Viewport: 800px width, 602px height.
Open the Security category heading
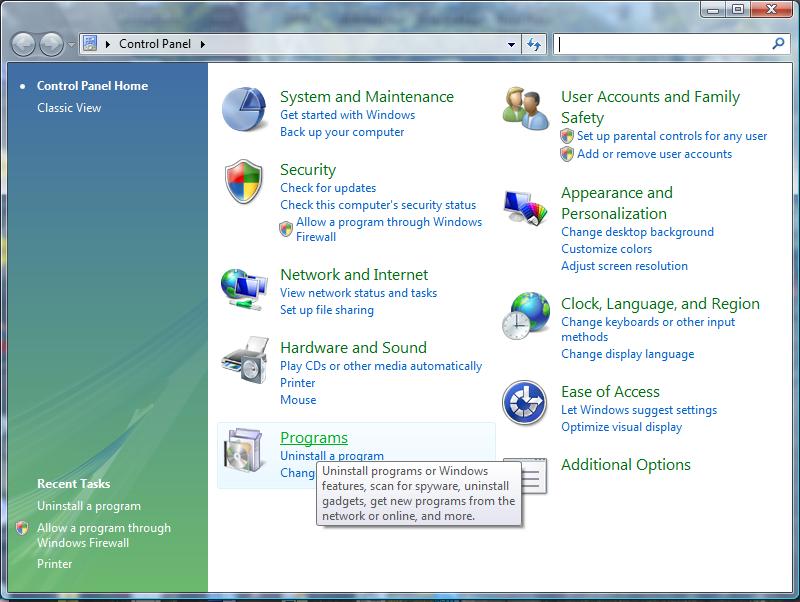click(308, 169)
